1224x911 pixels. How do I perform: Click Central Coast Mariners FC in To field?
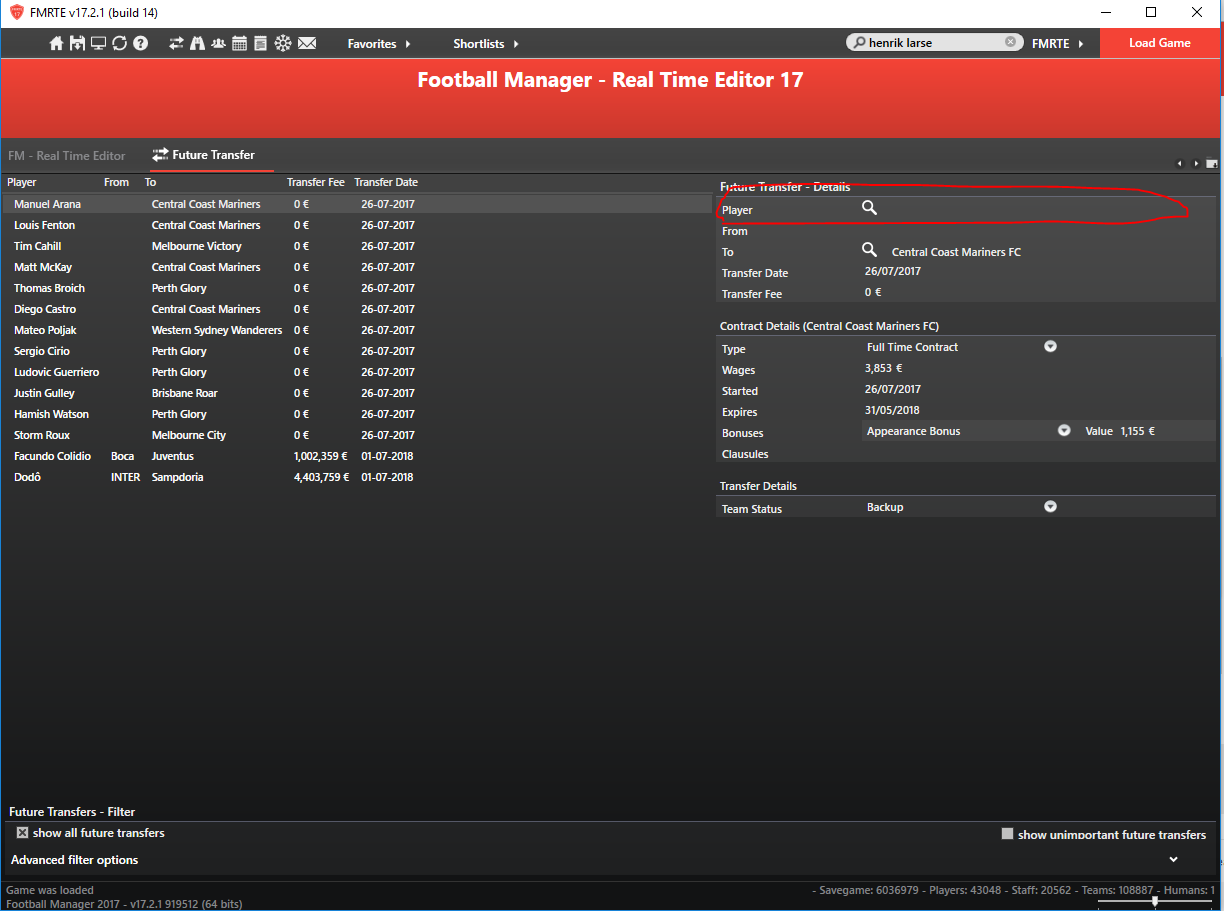coord(956,252)
